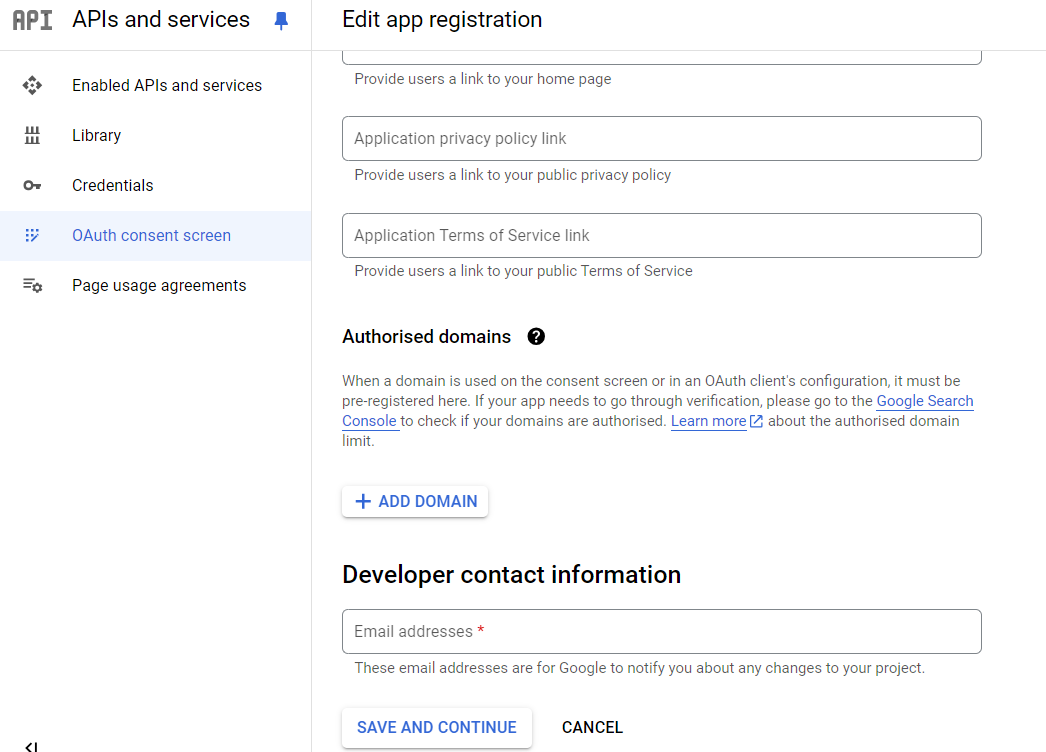
Task: Open the Credentials section
Action: (x=155, y=185)
